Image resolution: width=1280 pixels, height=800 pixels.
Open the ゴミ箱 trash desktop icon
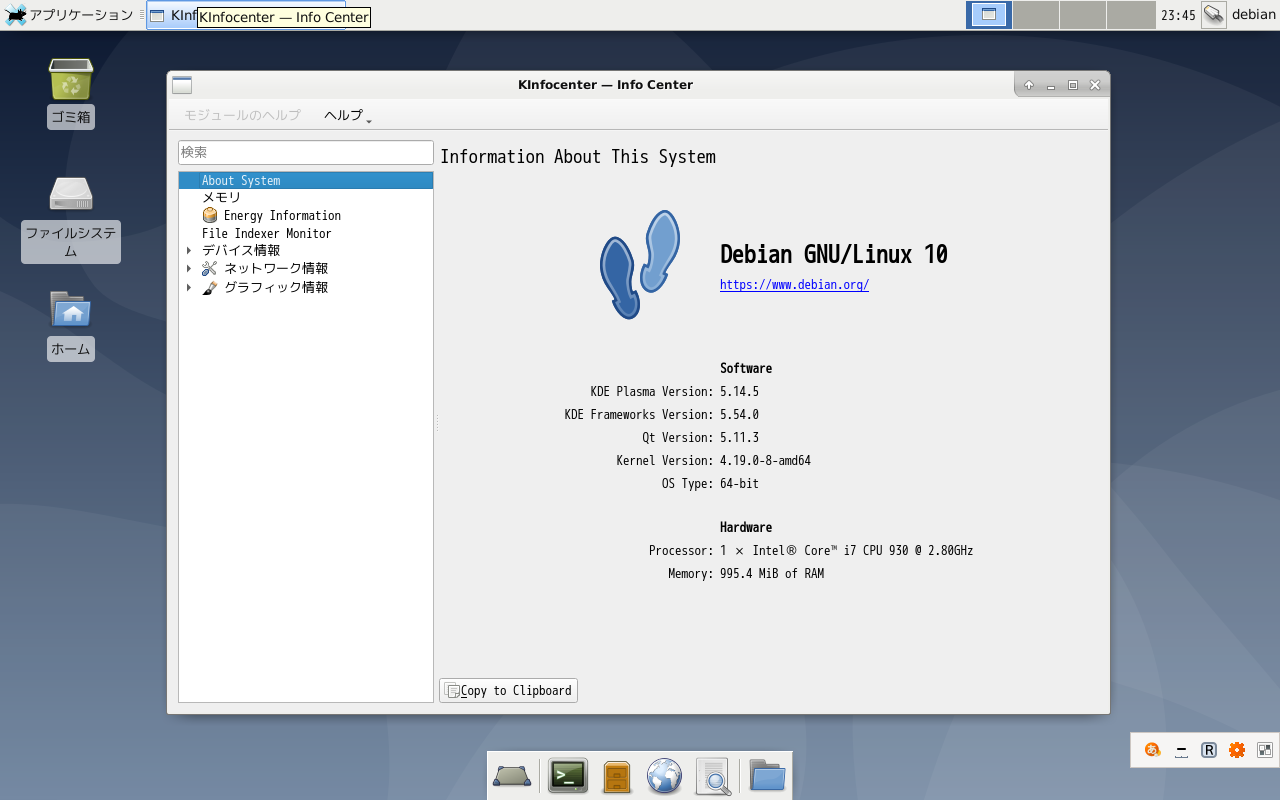pos(70,79)
